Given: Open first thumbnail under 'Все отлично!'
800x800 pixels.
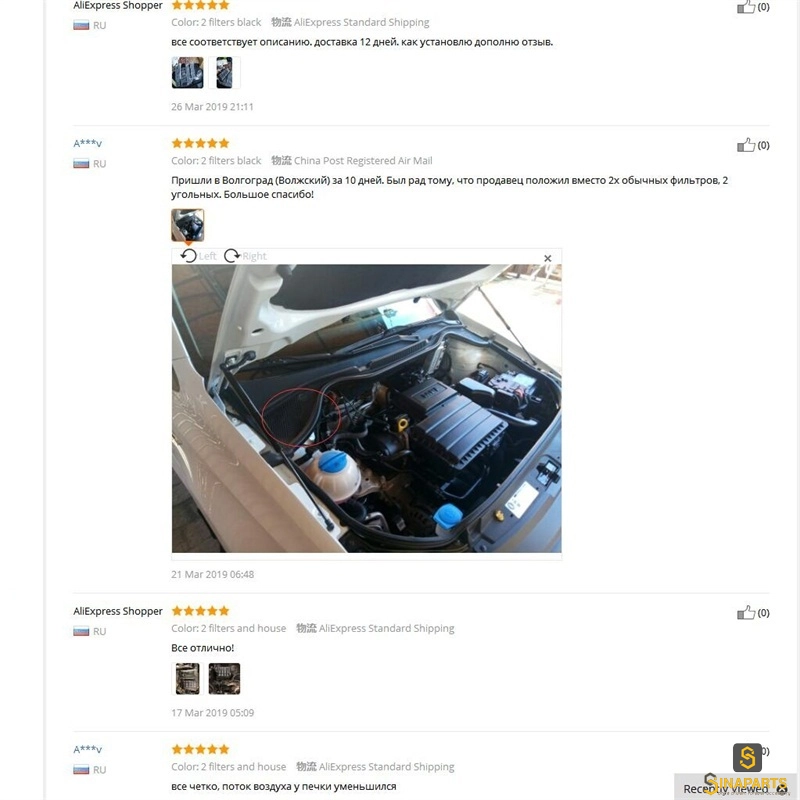Looking at the screenshot, I should [x=187, y=679].
